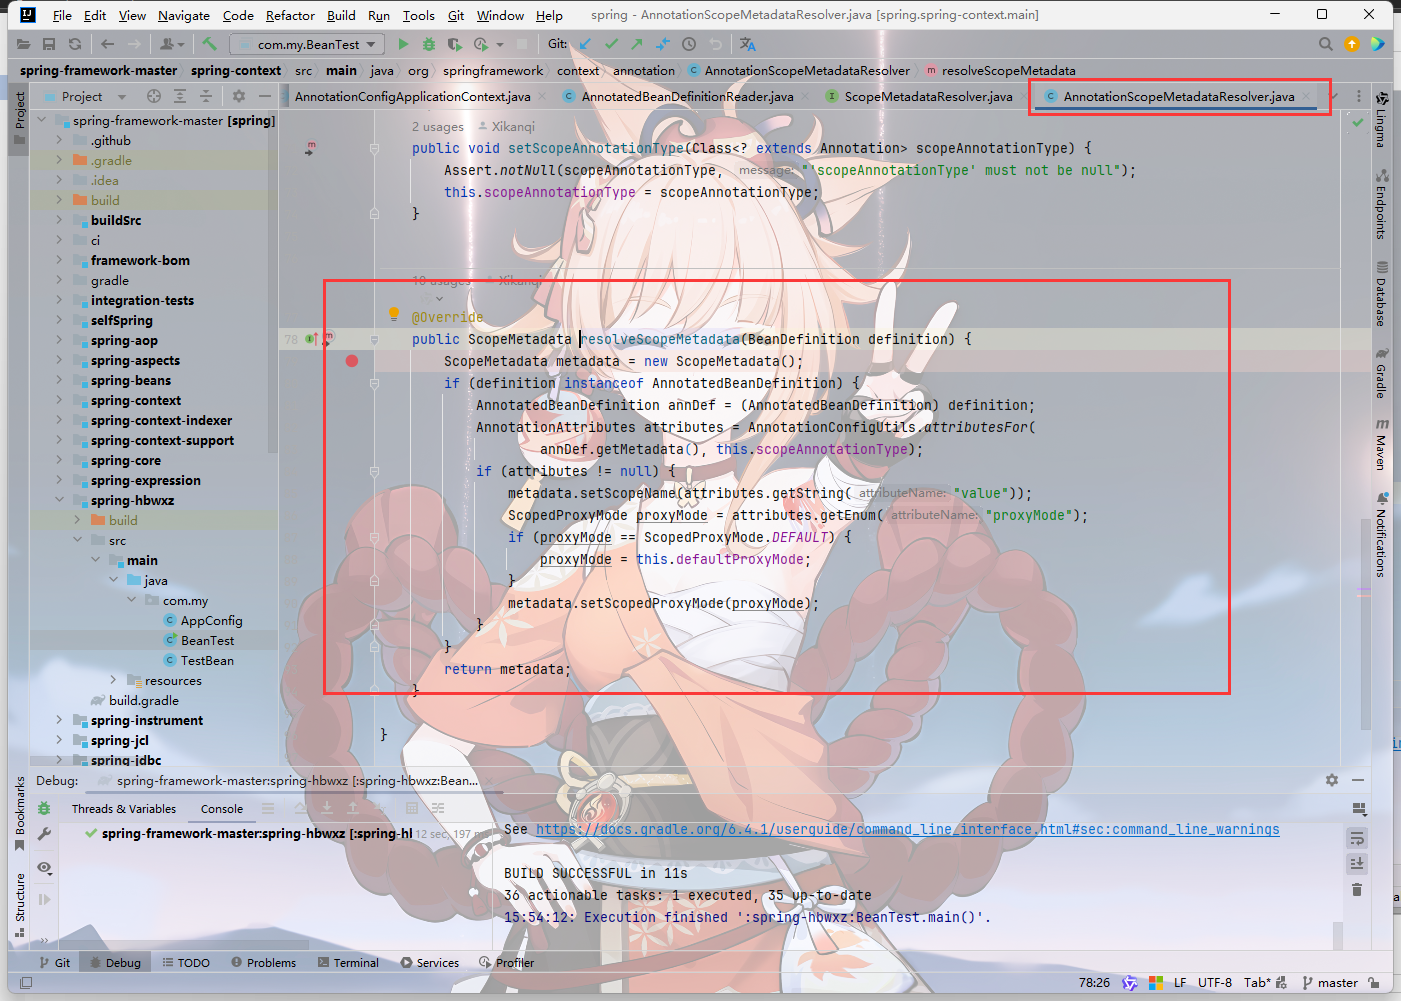Screen dimensions: 1401x1001
Task: Open the Terminal tool window
Action: point(348,963)
